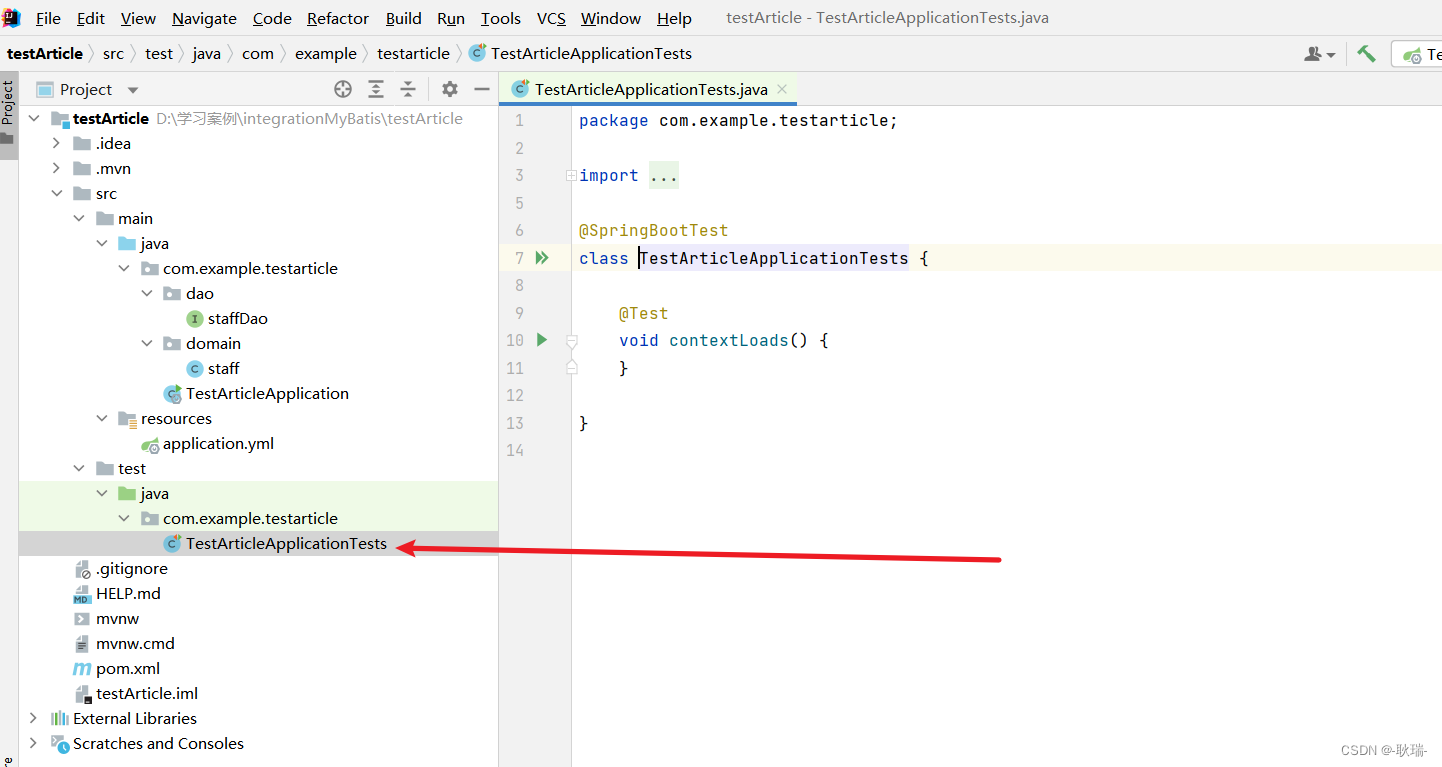Close the TestArticleApplicationTests.java tab
Viewport: 1442px width, 767px height.
[782, 89]
